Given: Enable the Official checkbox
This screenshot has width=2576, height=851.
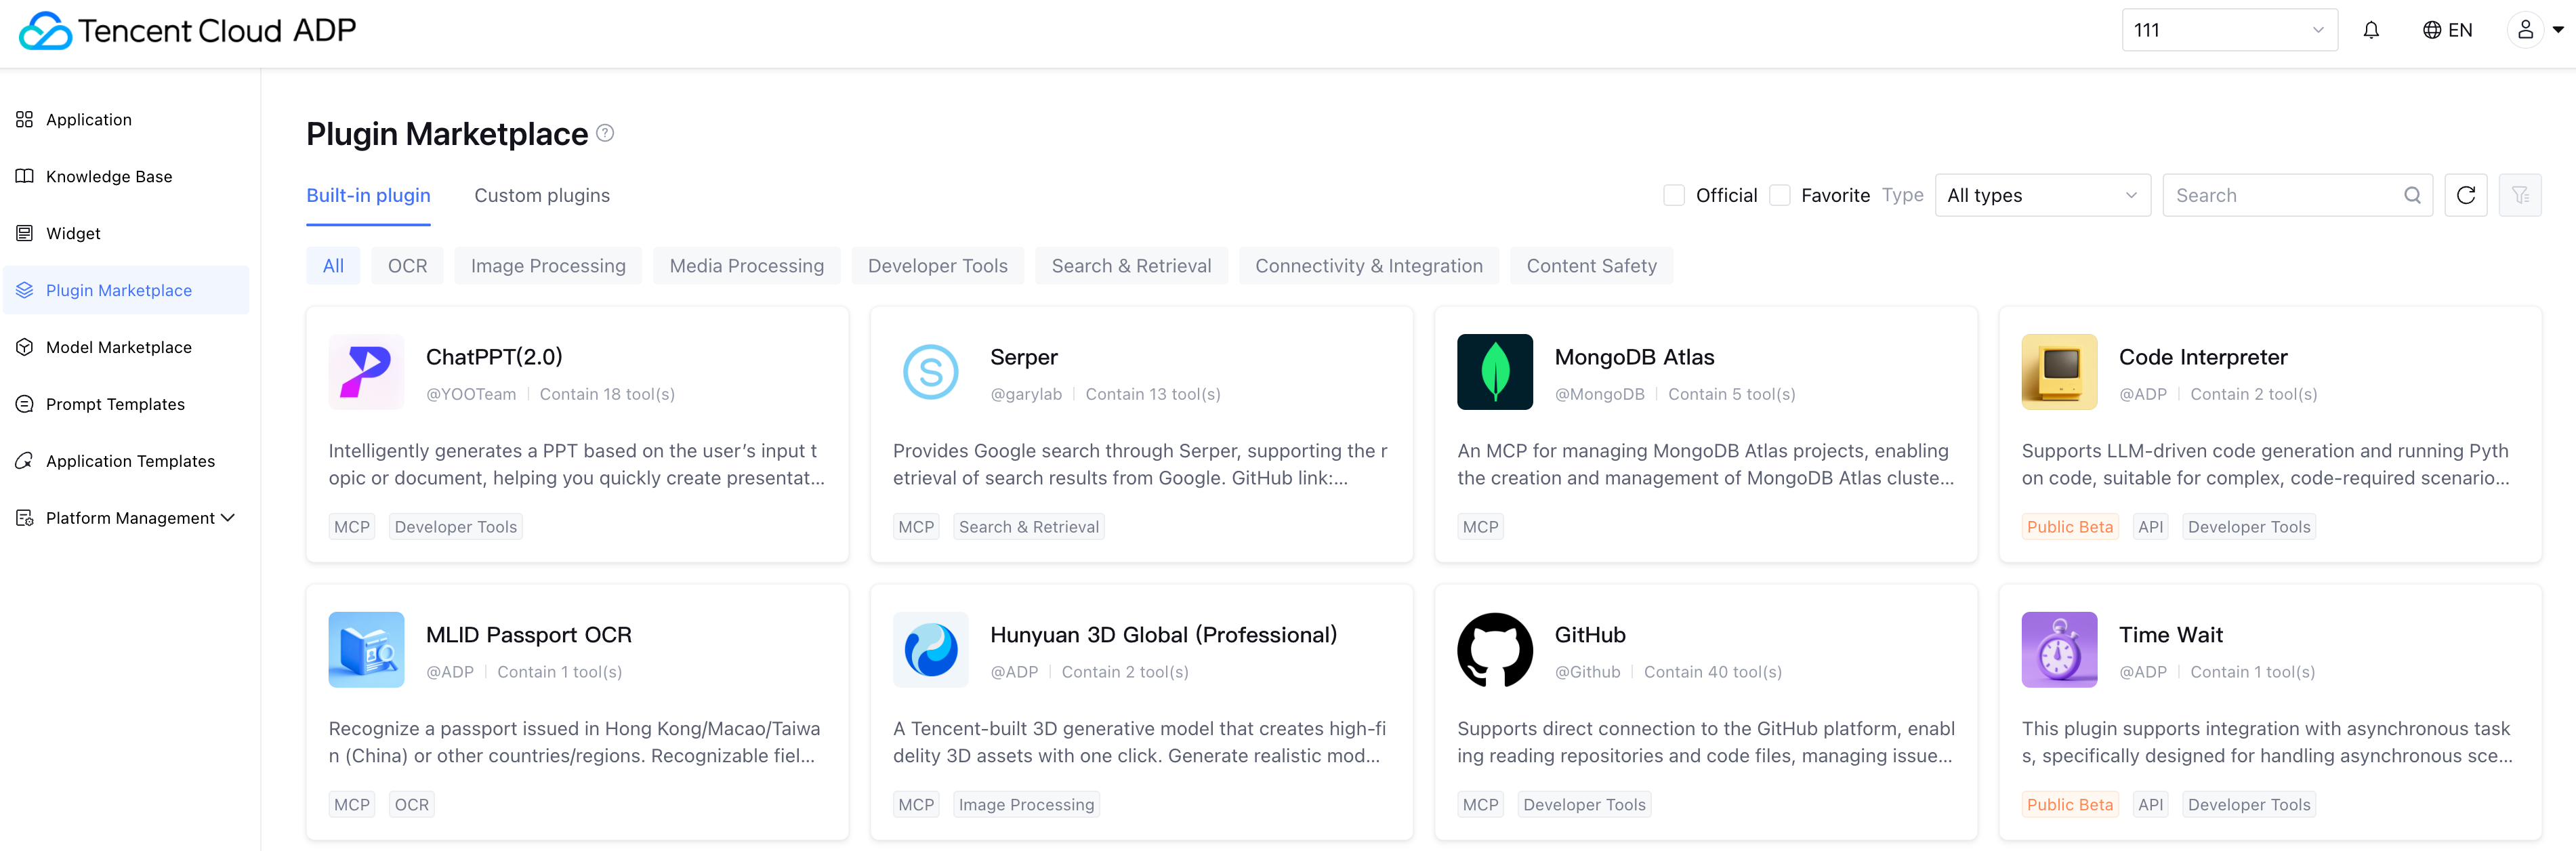Looking at the screenshot, I should click(x=1673, y=195).
